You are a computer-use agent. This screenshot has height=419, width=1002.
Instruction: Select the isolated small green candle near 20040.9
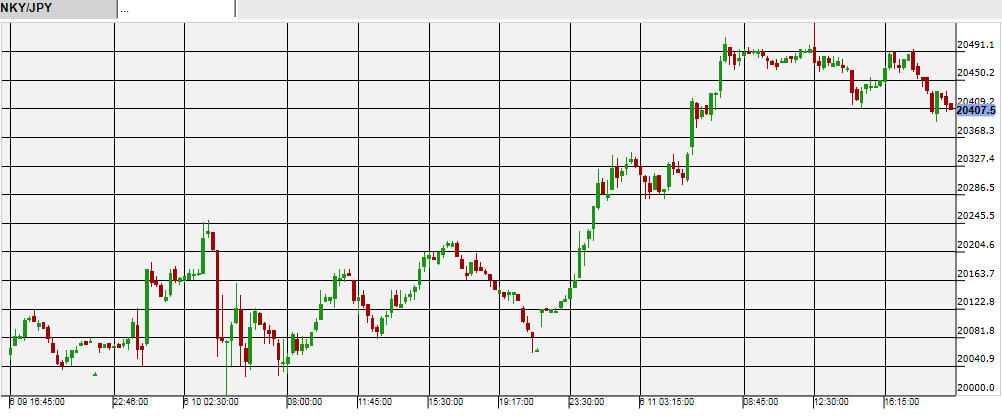click(x=537, y=351)
